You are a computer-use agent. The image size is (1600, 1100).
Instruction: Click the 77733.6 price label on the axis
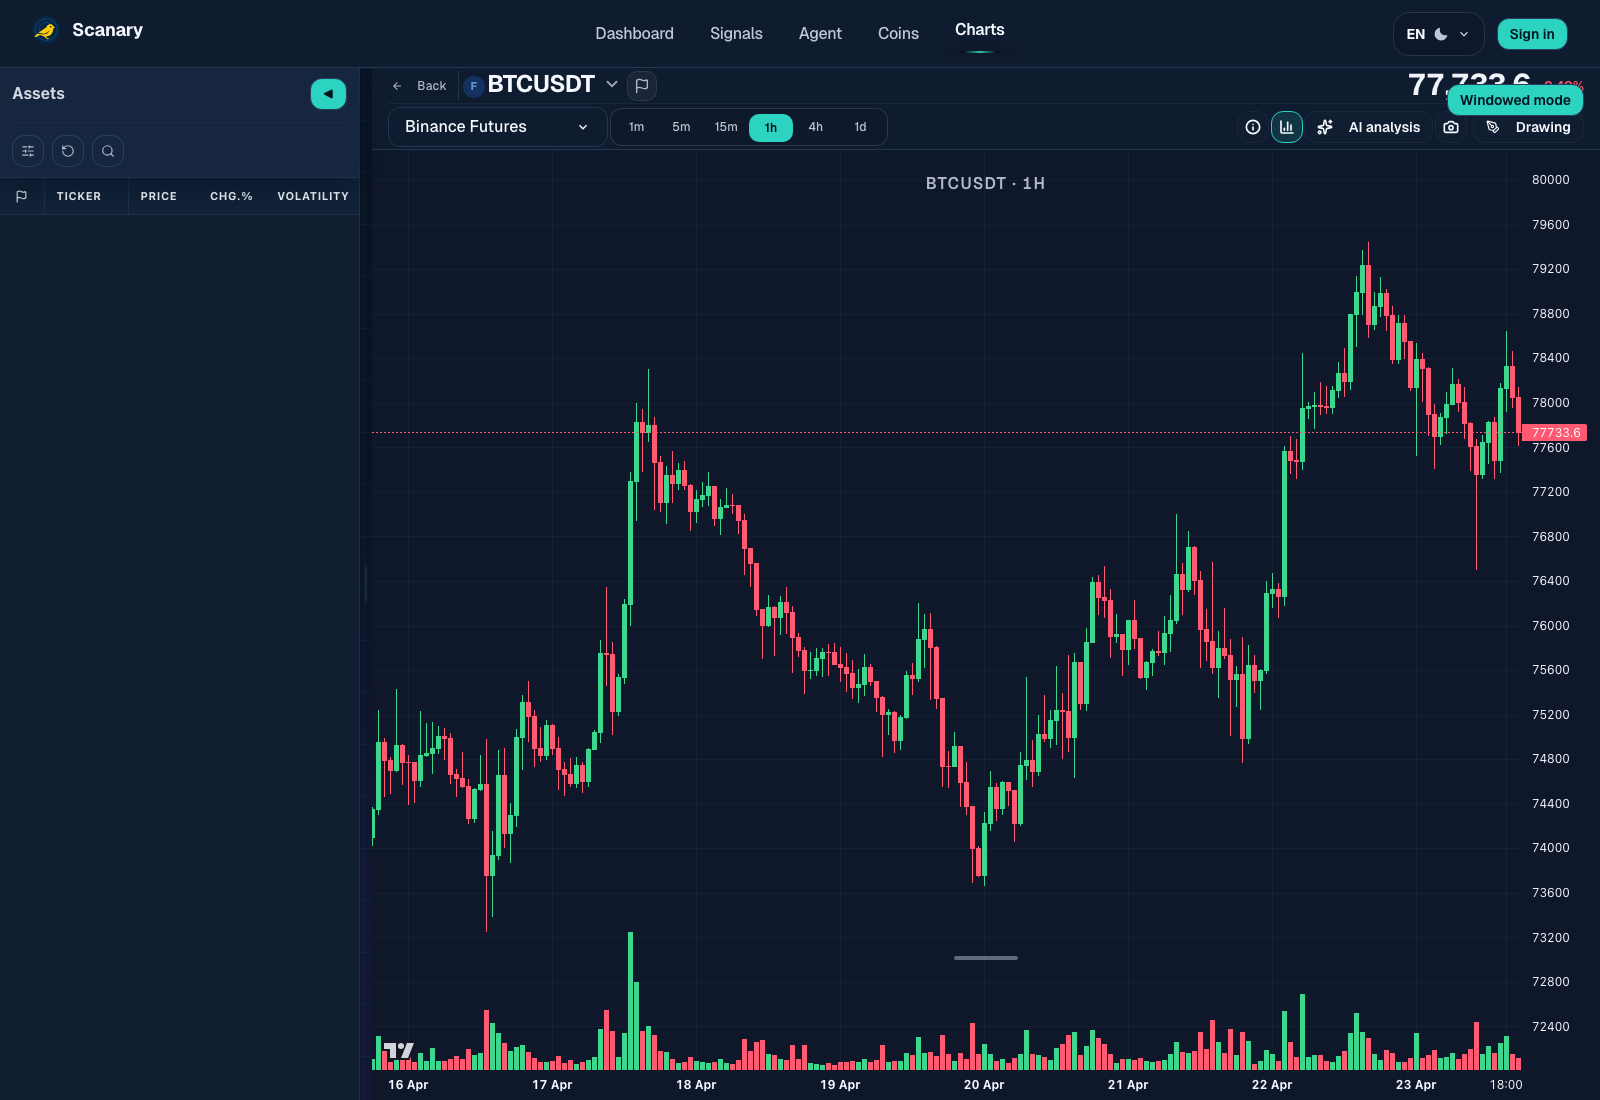(1556, 433)
